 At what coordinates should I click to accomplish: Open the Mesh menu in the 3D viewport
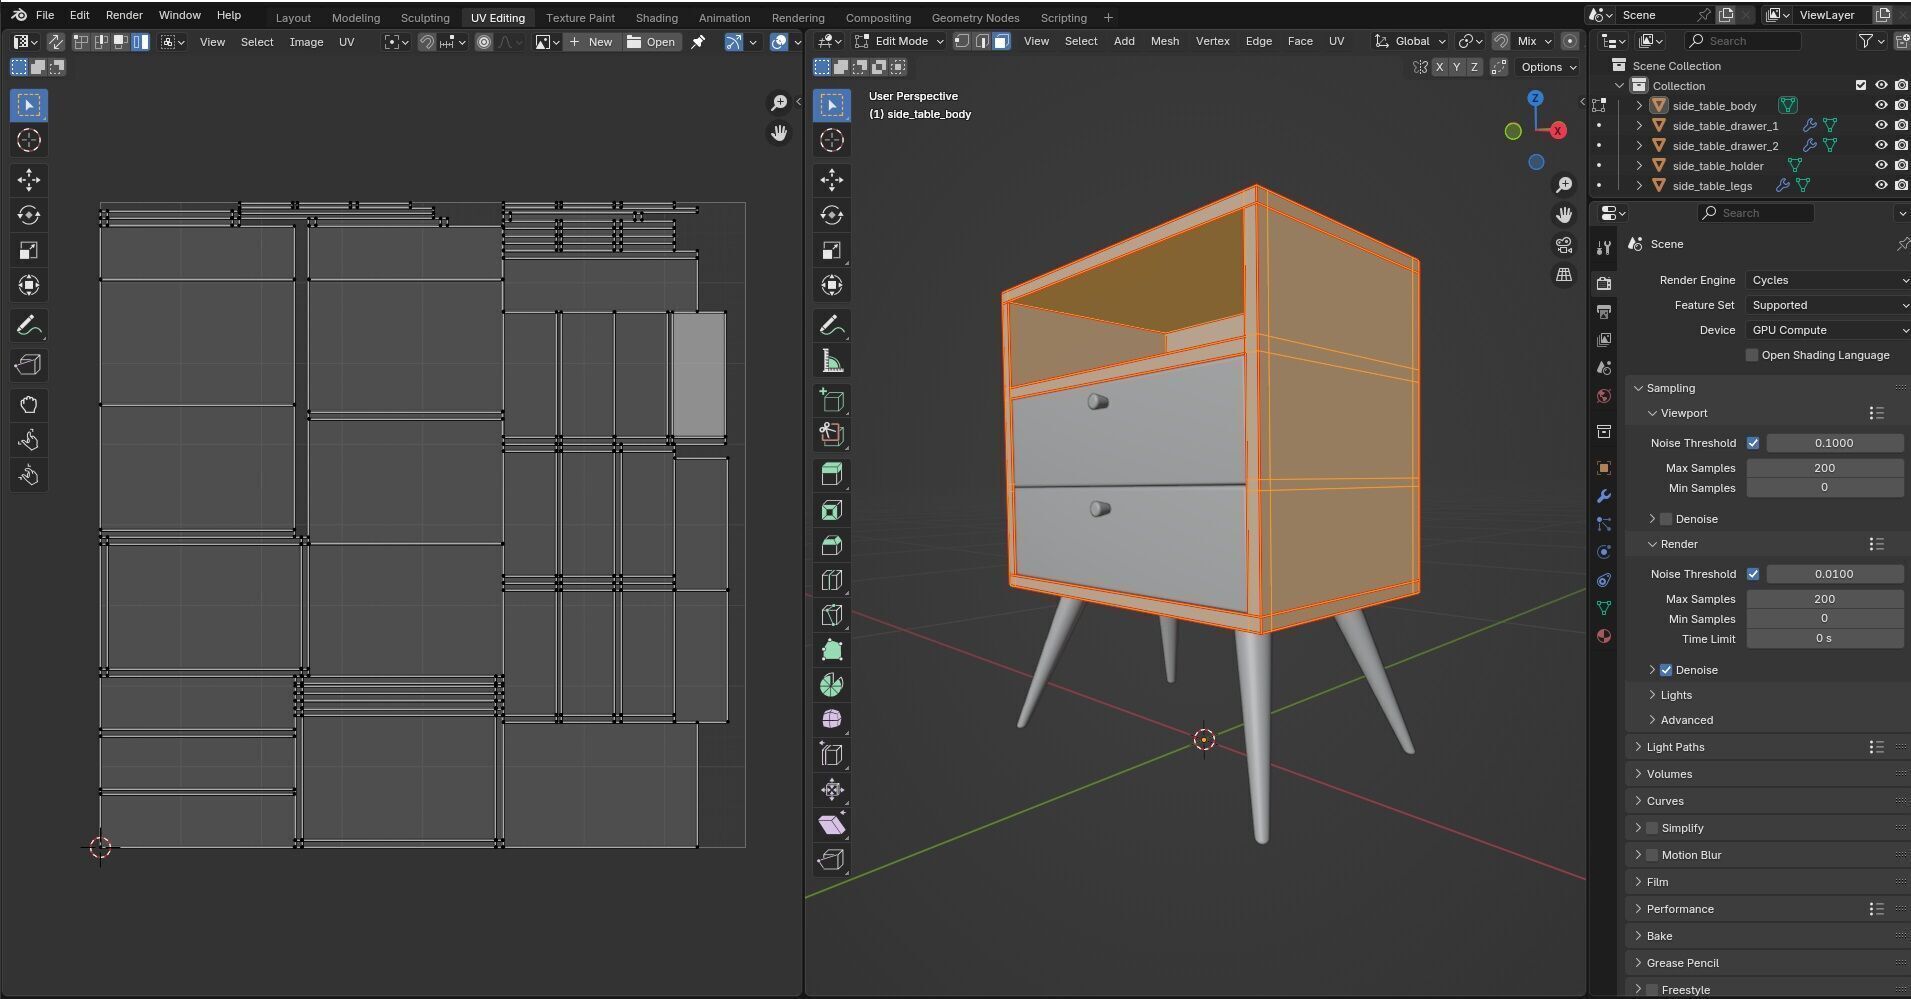(1164, 41)
